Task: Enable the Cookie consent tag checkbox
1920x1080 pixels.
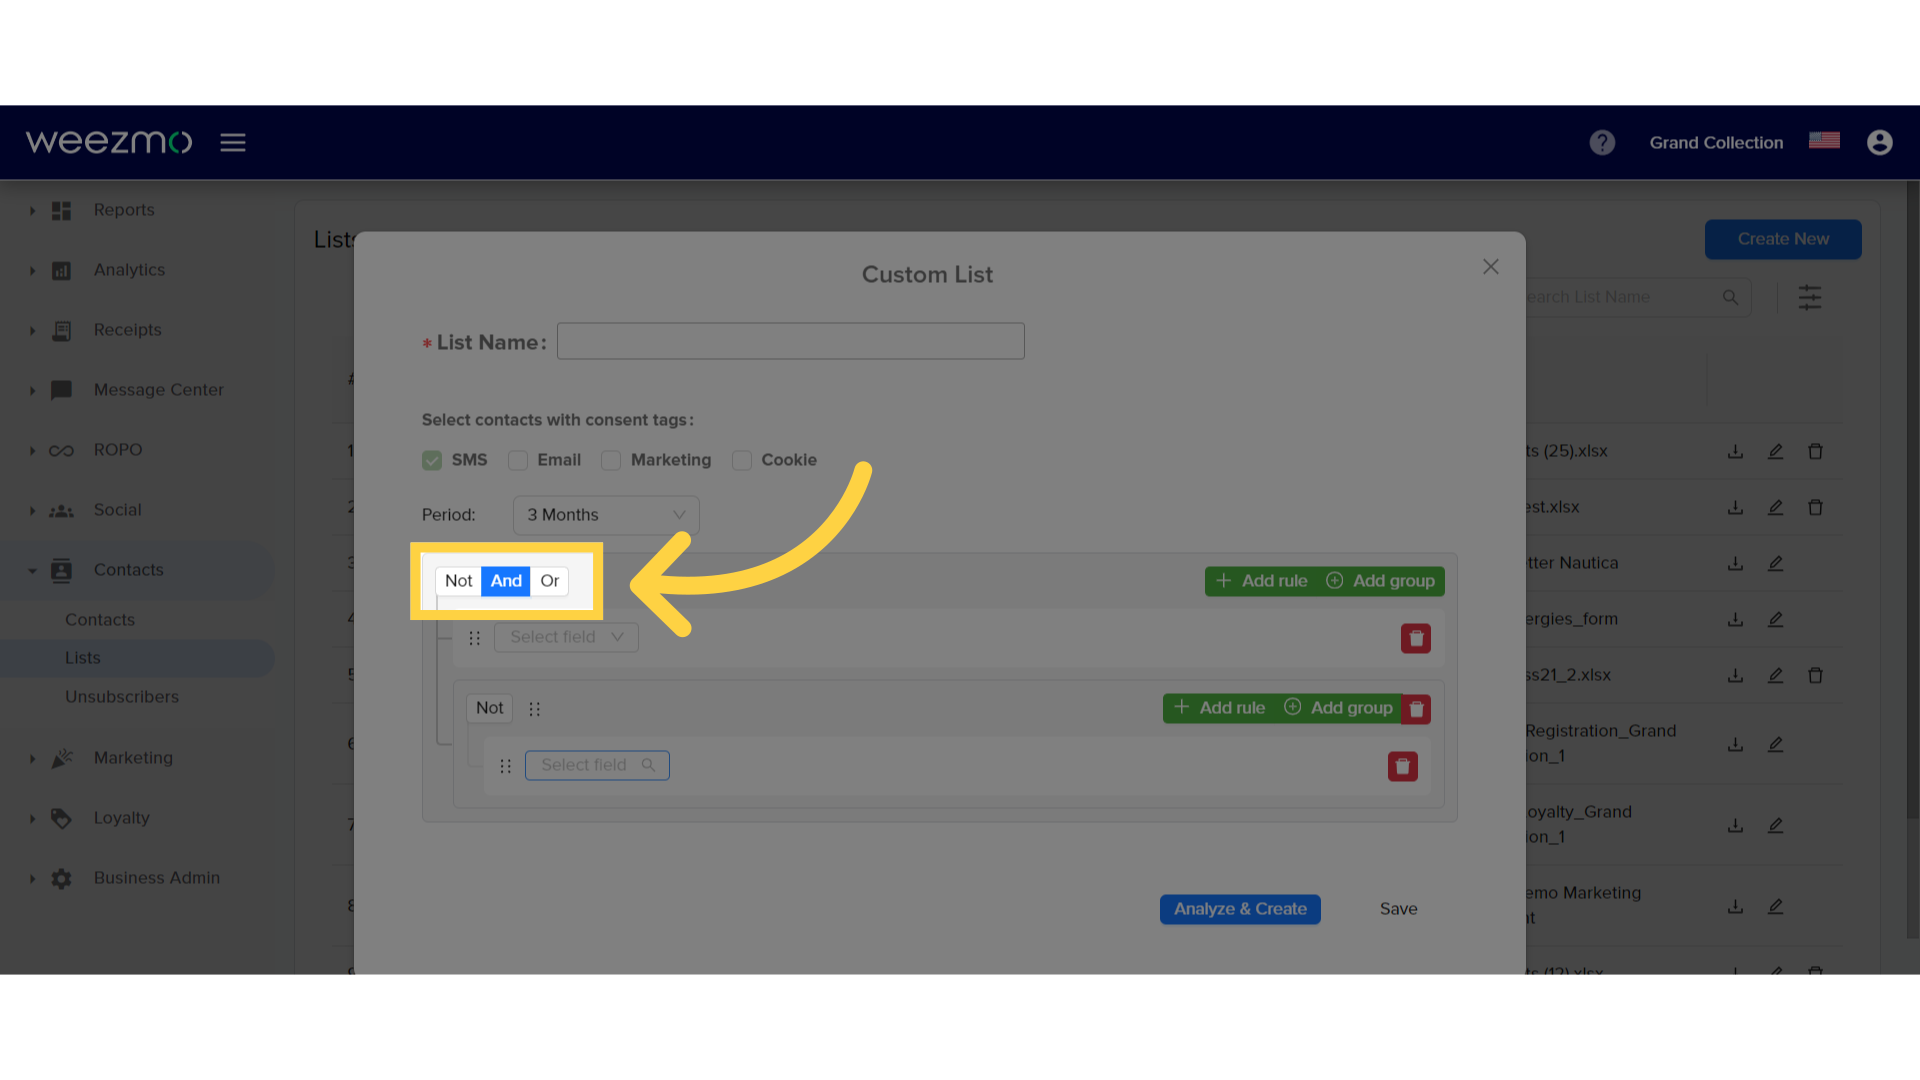Action: pos(740,460)
